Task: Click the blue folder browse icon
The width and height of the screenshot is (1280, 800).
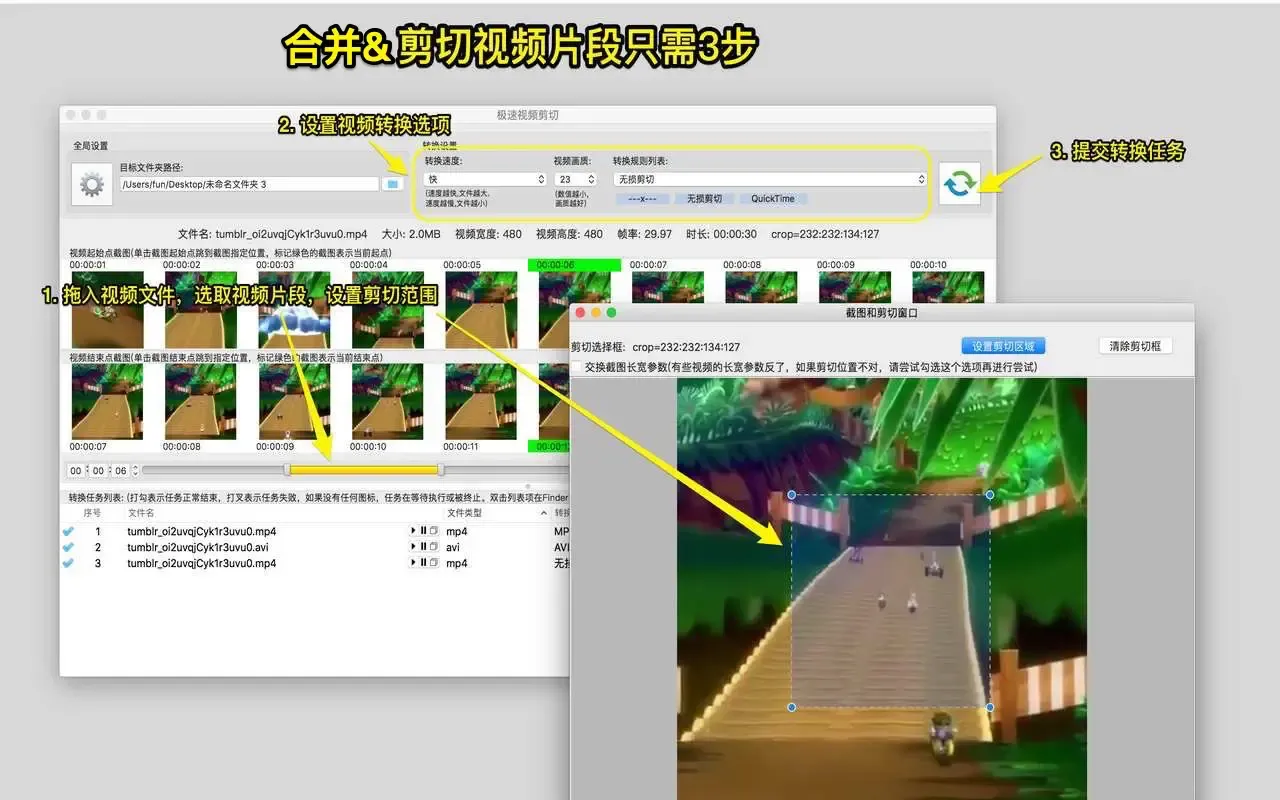Action: click(393, 184)
